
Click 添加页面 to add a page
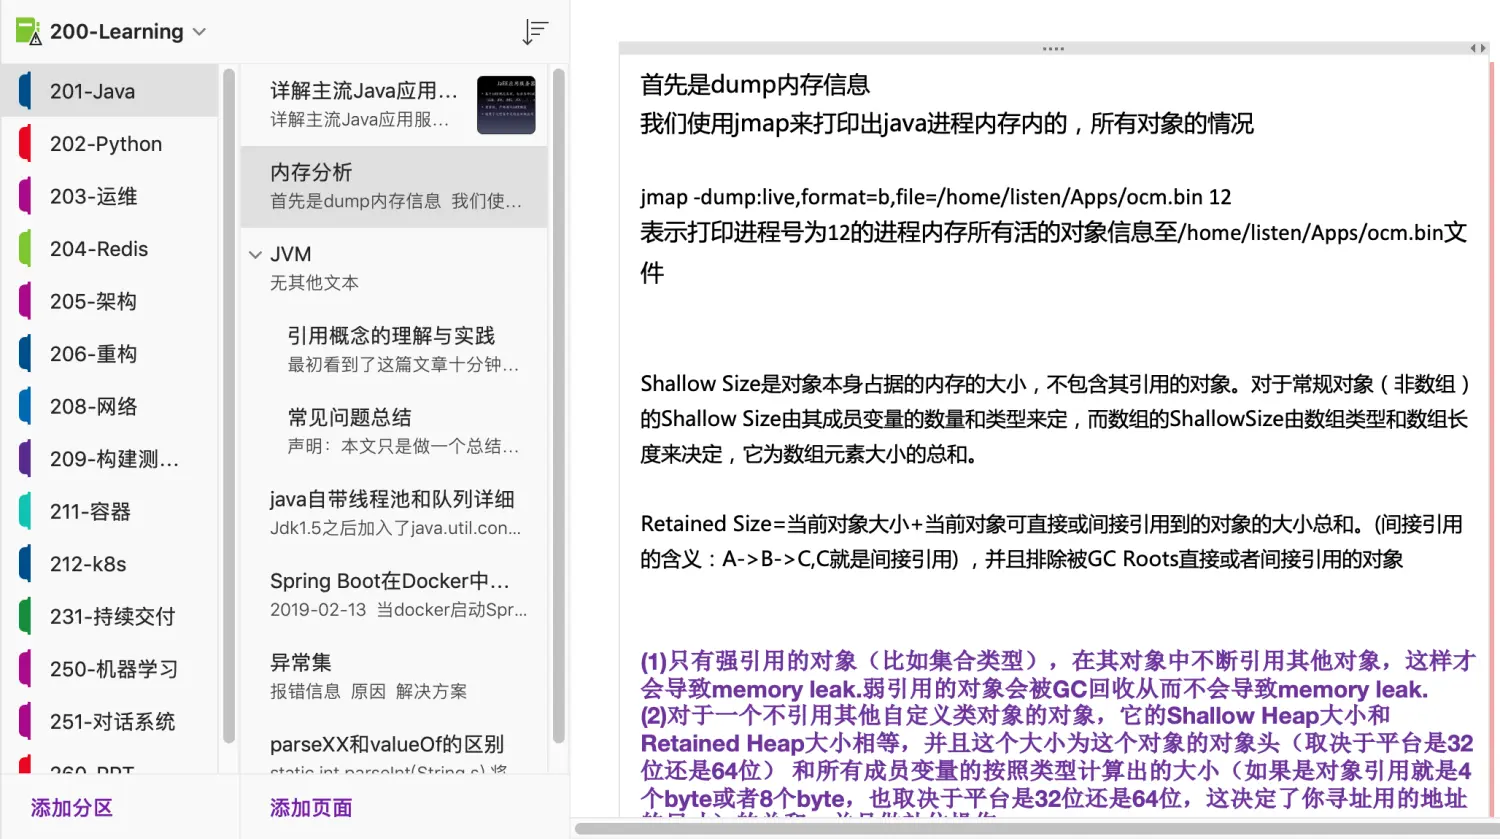pyautogui.click(x=311, y=808)
